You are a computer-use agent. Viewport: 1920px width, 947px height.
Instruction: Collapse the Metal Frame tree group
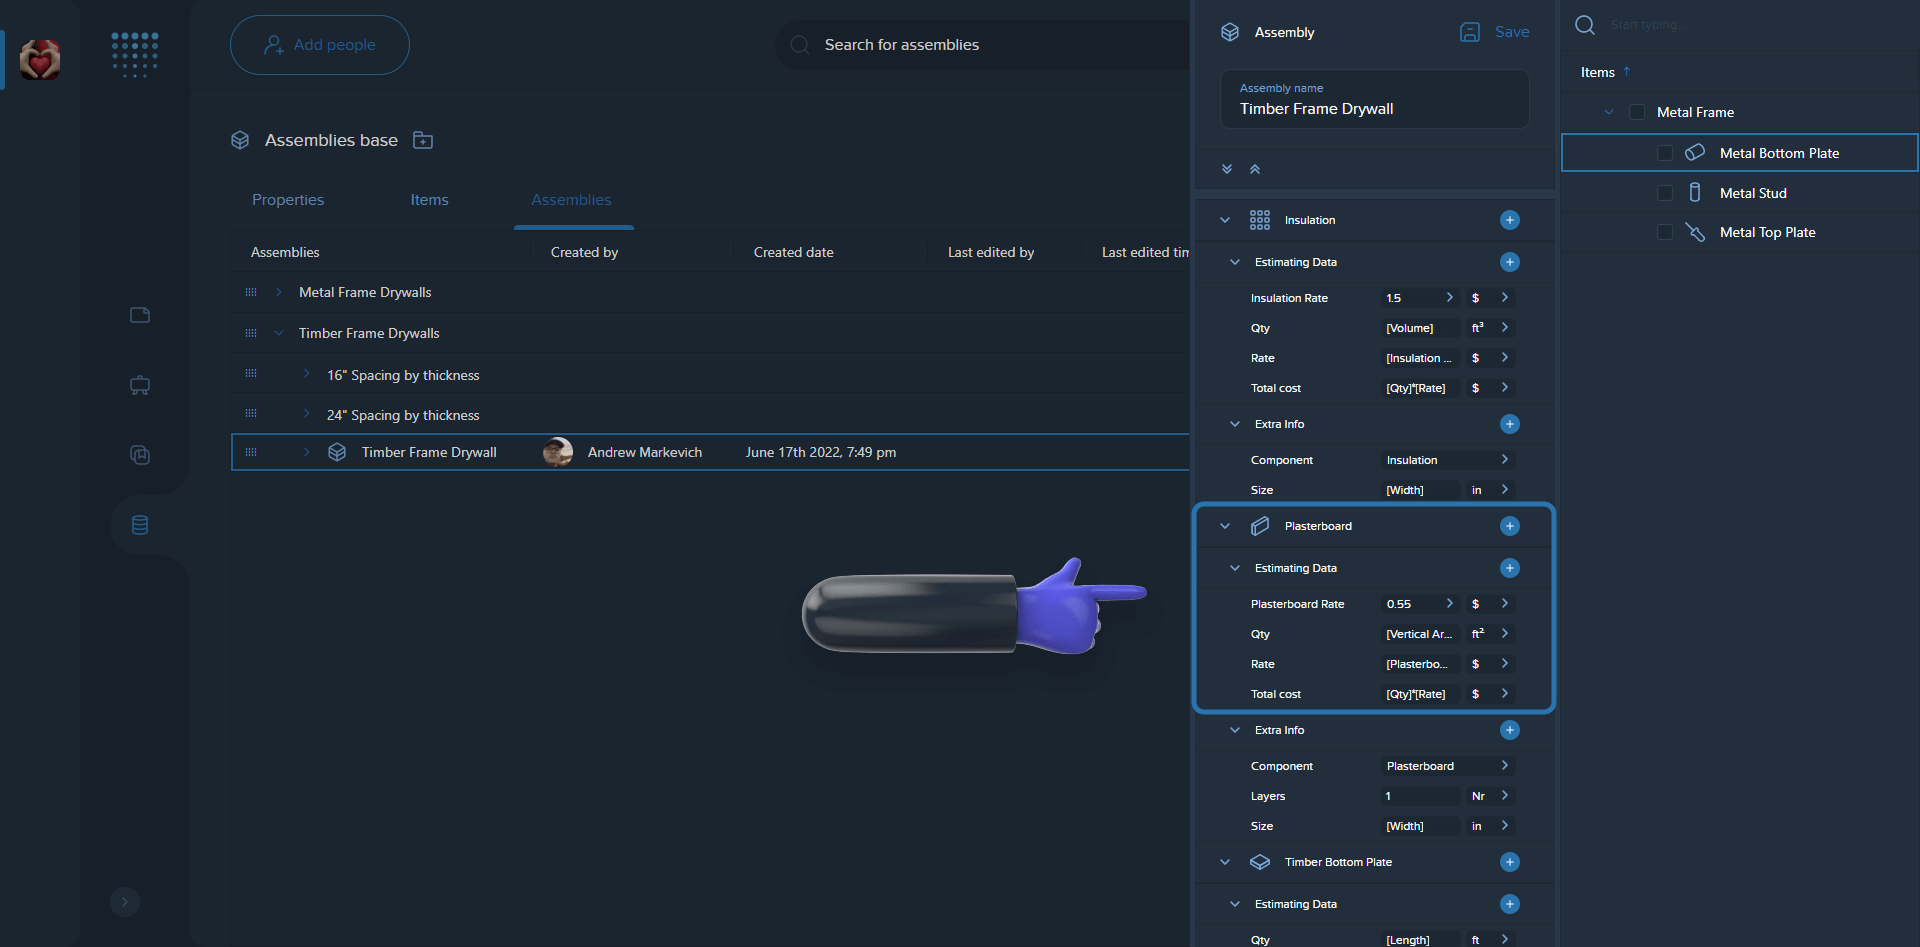[x=1609, y=112]
